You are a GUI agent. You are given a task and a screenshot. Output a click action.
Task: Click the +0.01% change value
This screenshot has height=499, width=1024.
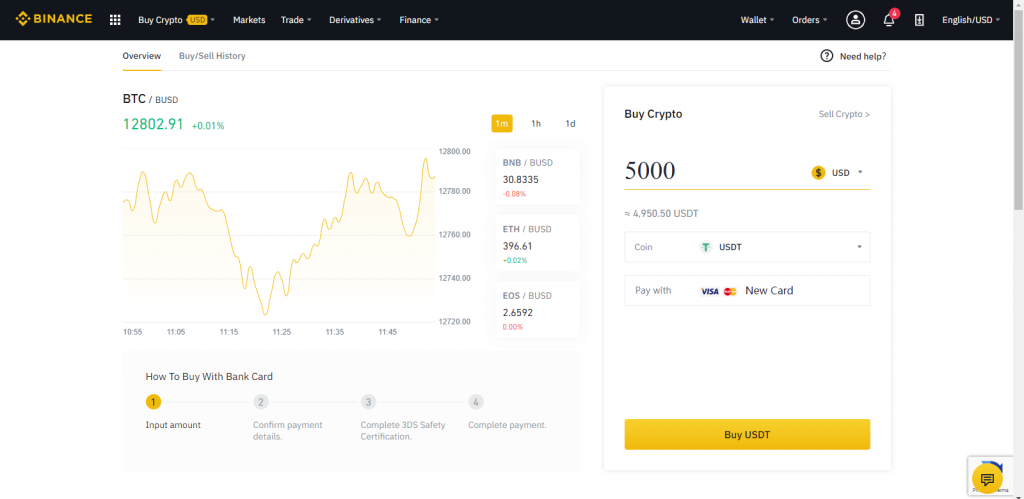pos(208,125)
